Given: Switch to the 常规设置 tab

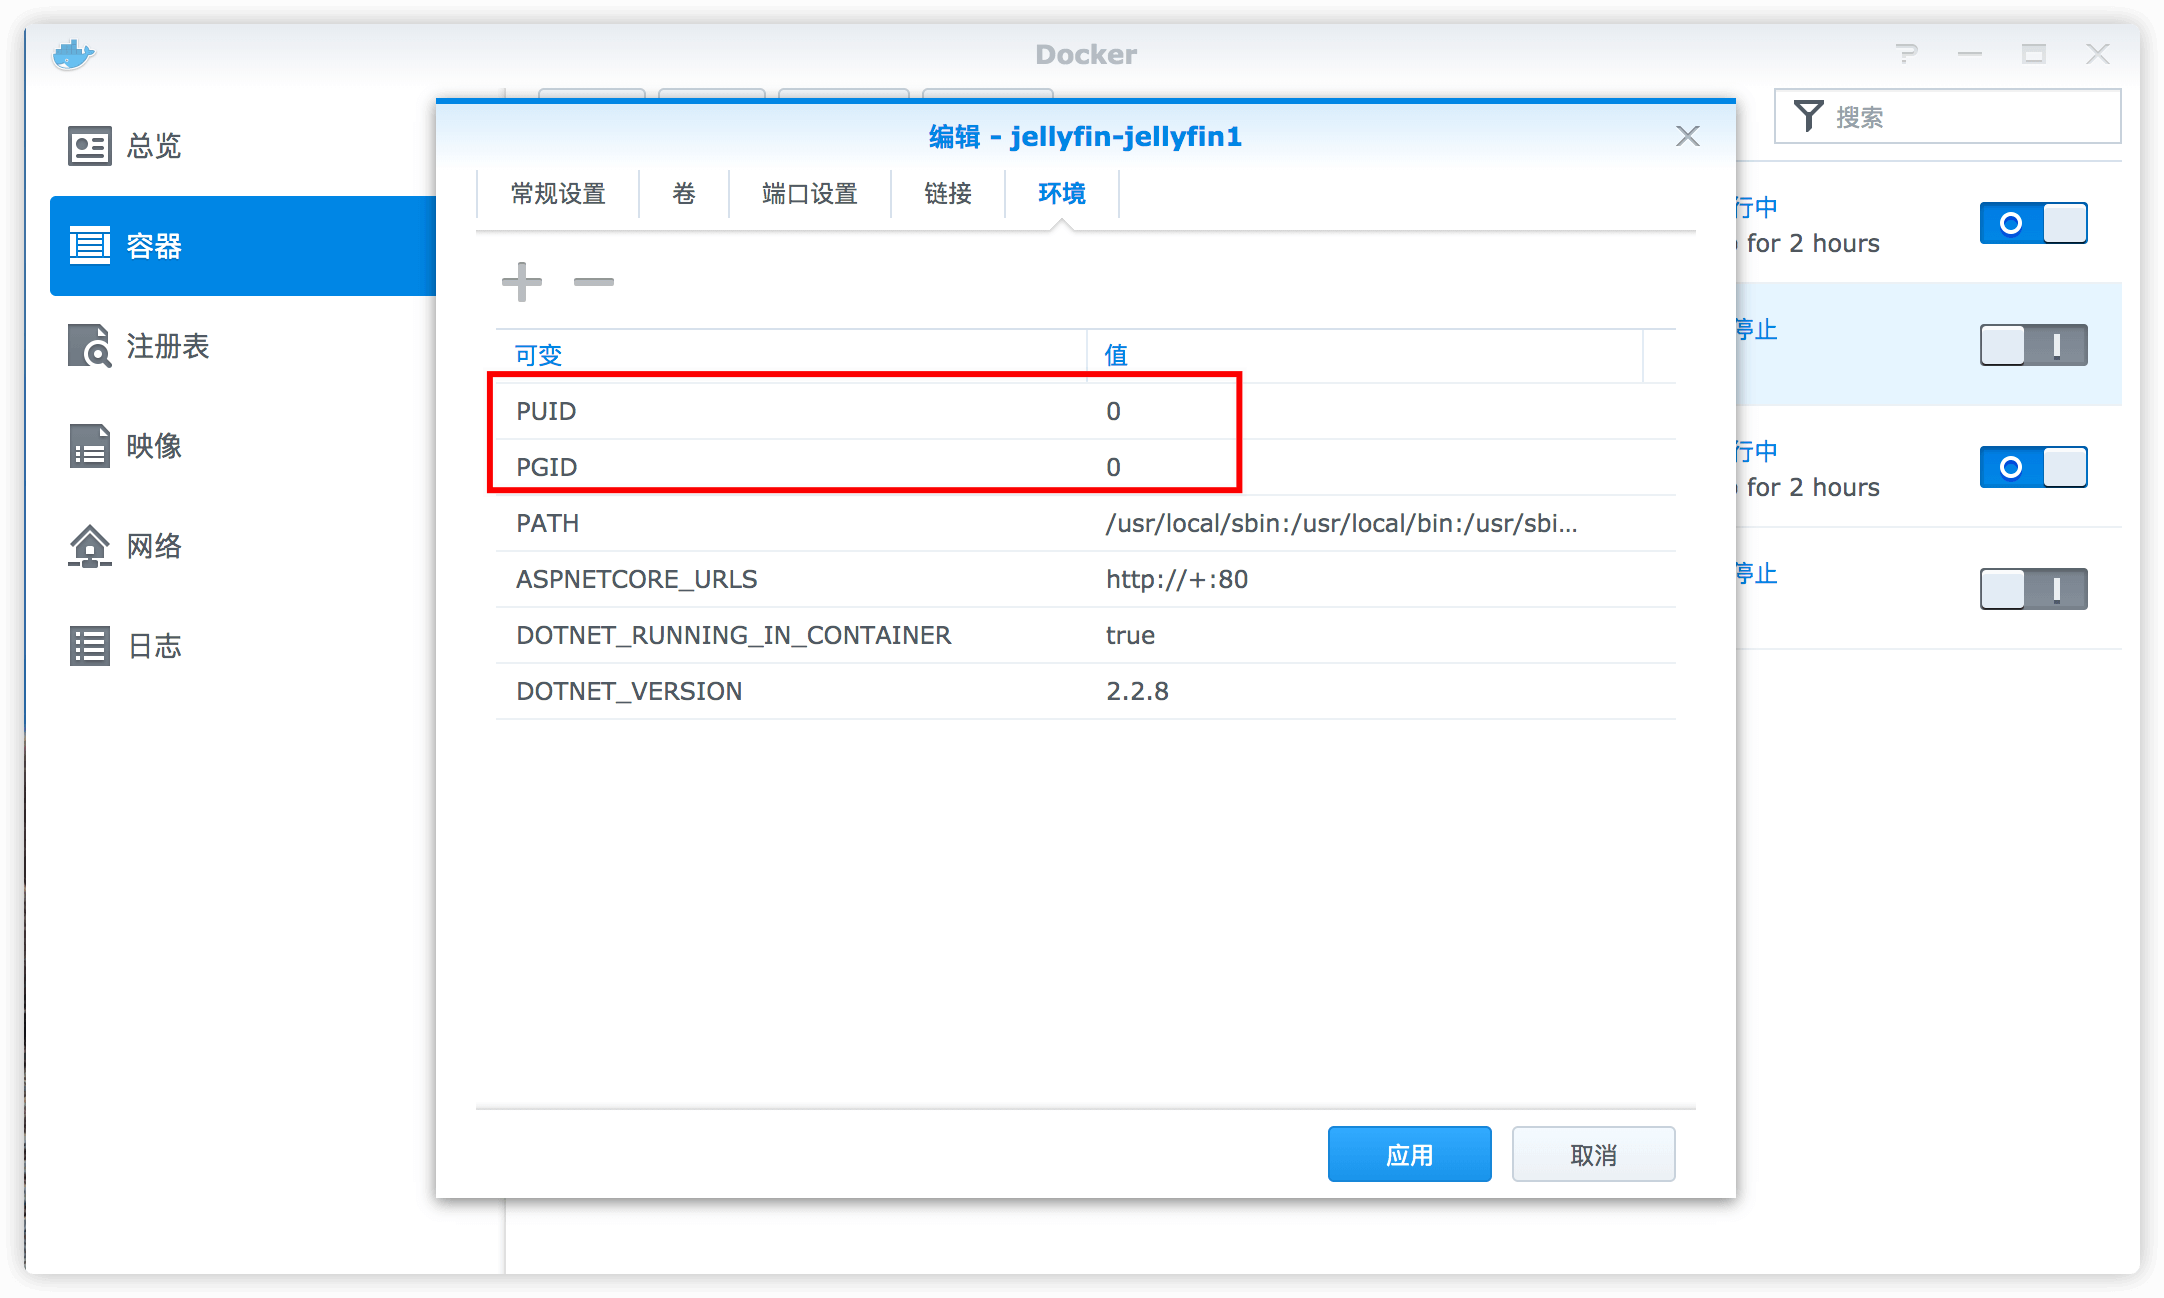Looking at the screenshot, I should (558, 193).
